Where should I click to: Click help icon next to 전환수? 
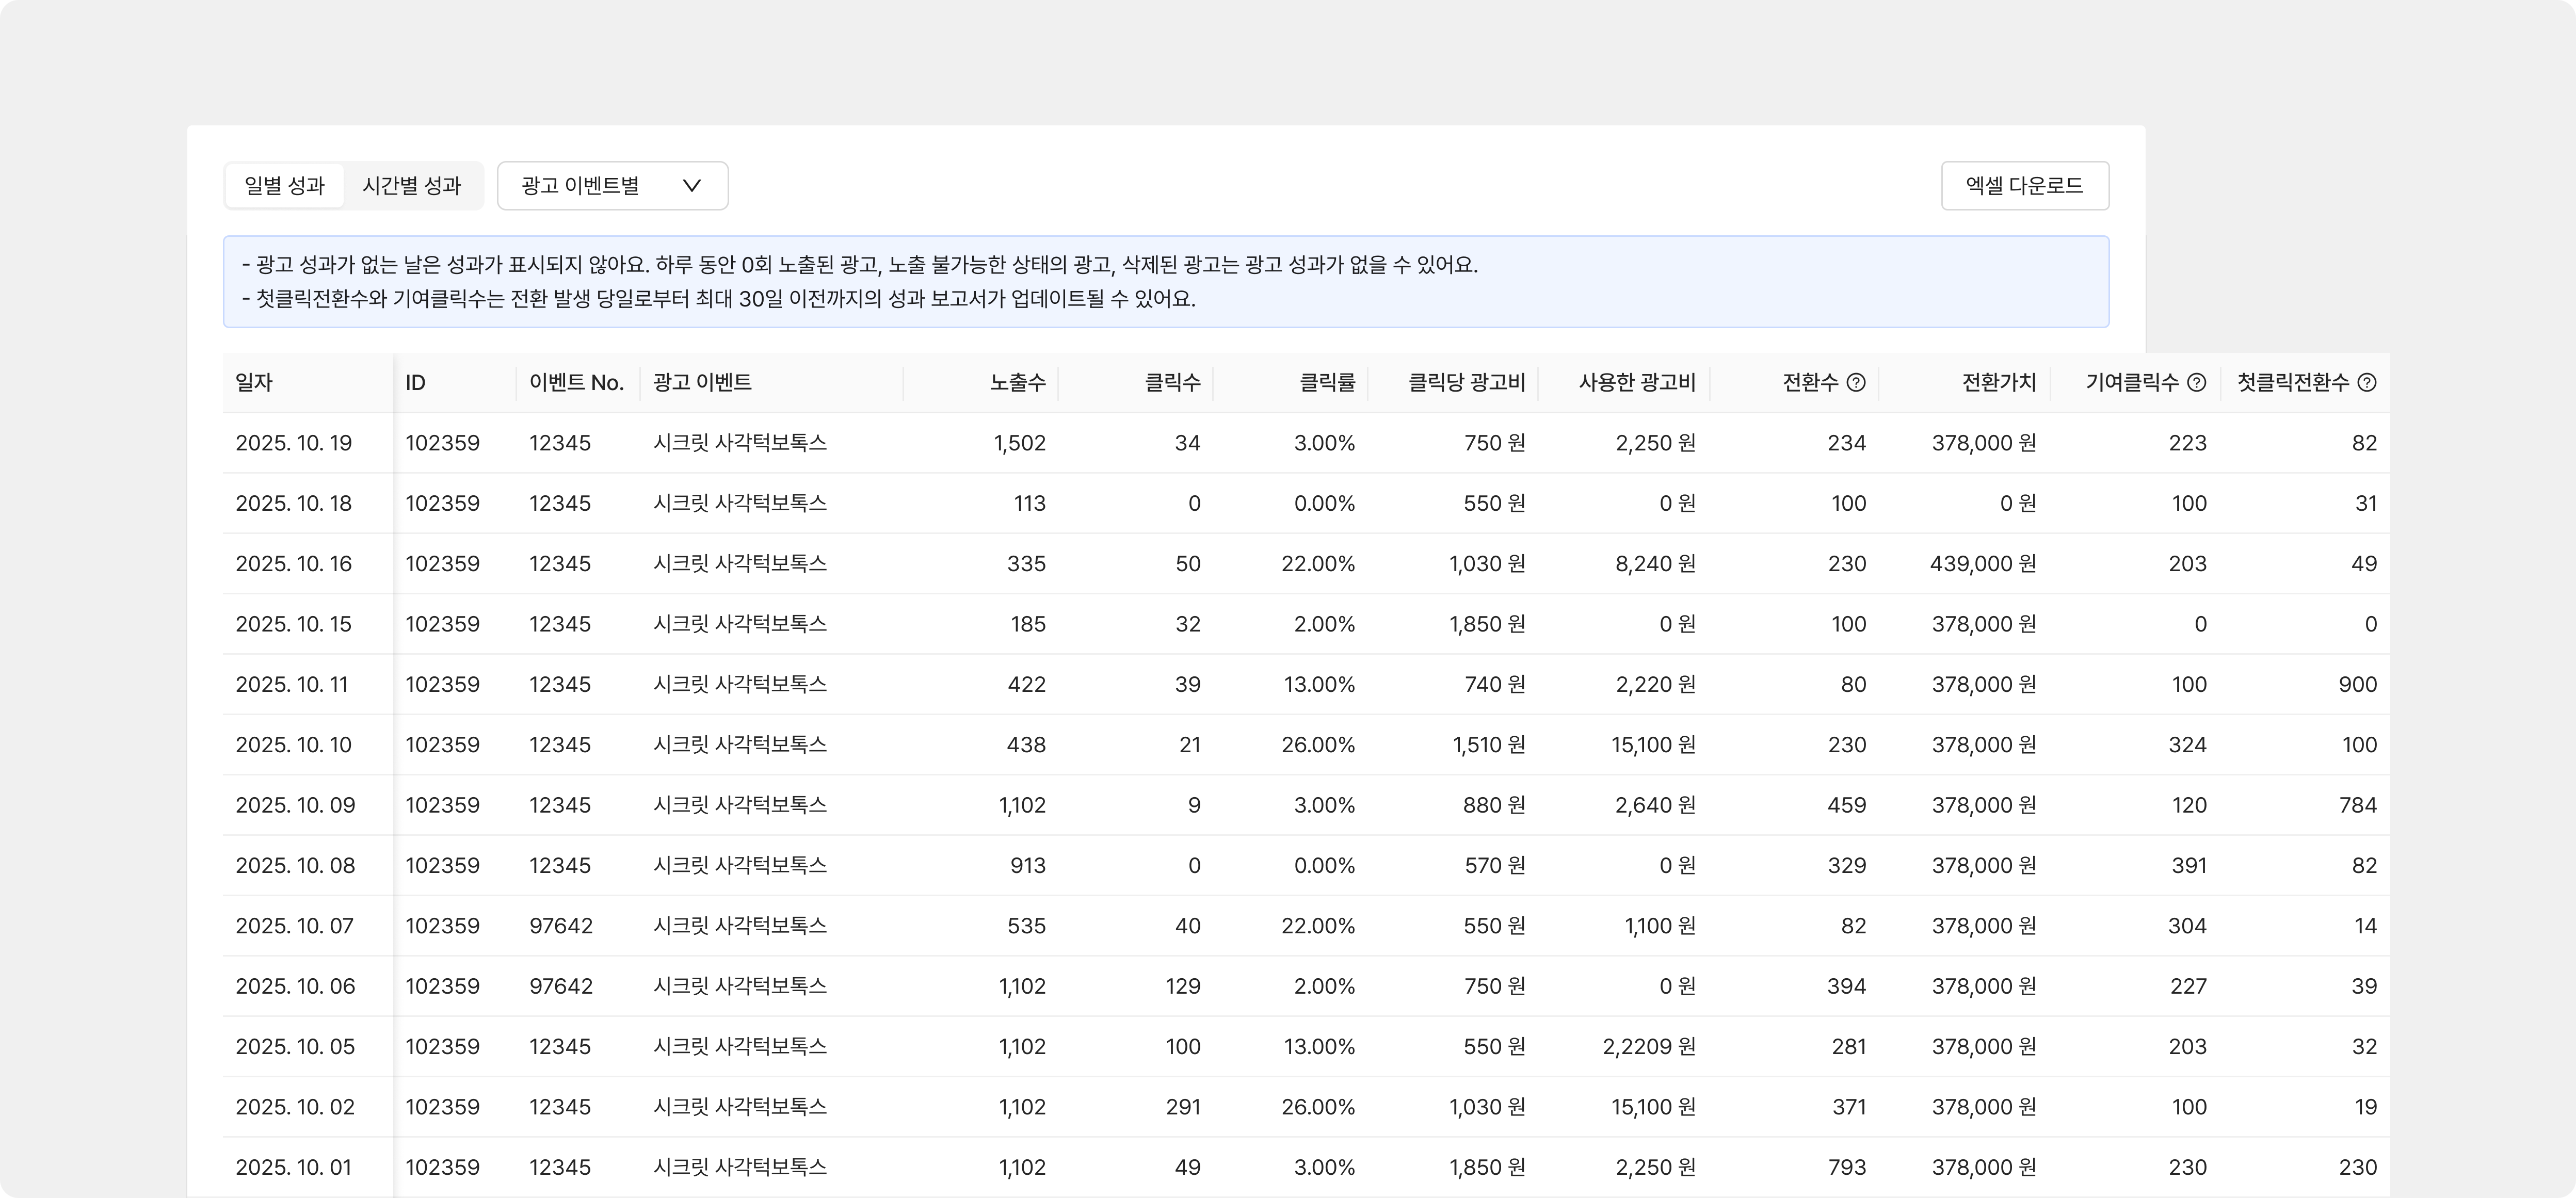tap(1855, 382)
